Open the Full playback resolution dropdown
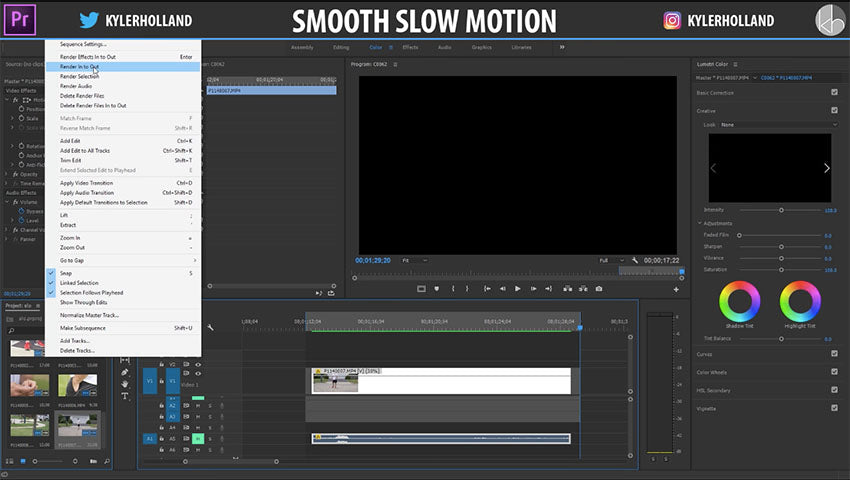Viewport: 850px width, 480px height. tap(611, 260)
